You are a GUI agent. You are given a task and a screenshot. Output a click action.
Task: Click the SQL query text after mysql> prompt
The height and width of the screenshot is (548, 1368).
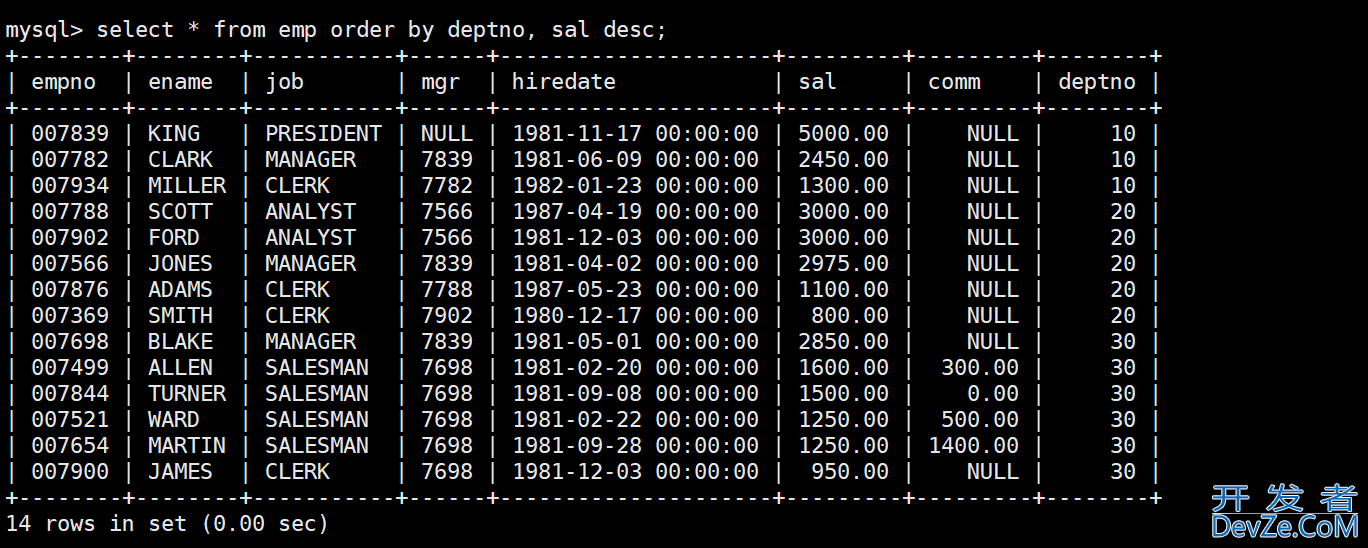pos(381,30)
